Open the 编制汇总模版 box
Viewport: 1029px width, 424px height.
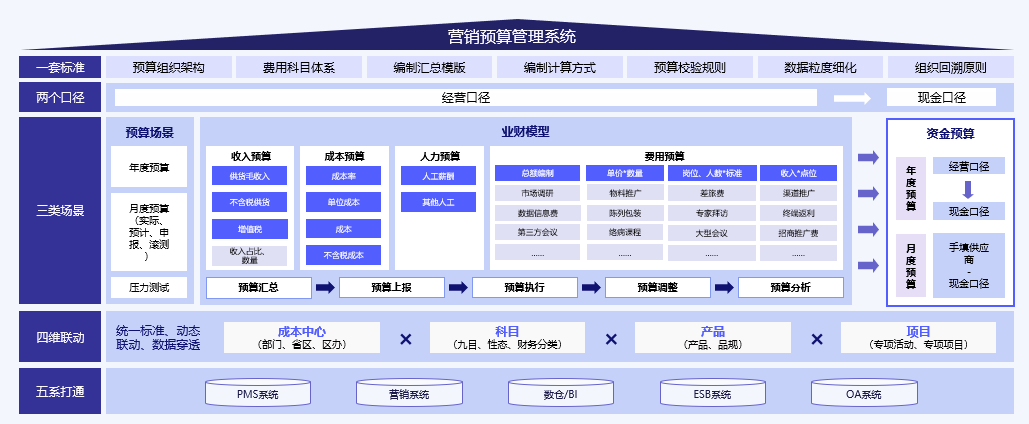[430, 67]
